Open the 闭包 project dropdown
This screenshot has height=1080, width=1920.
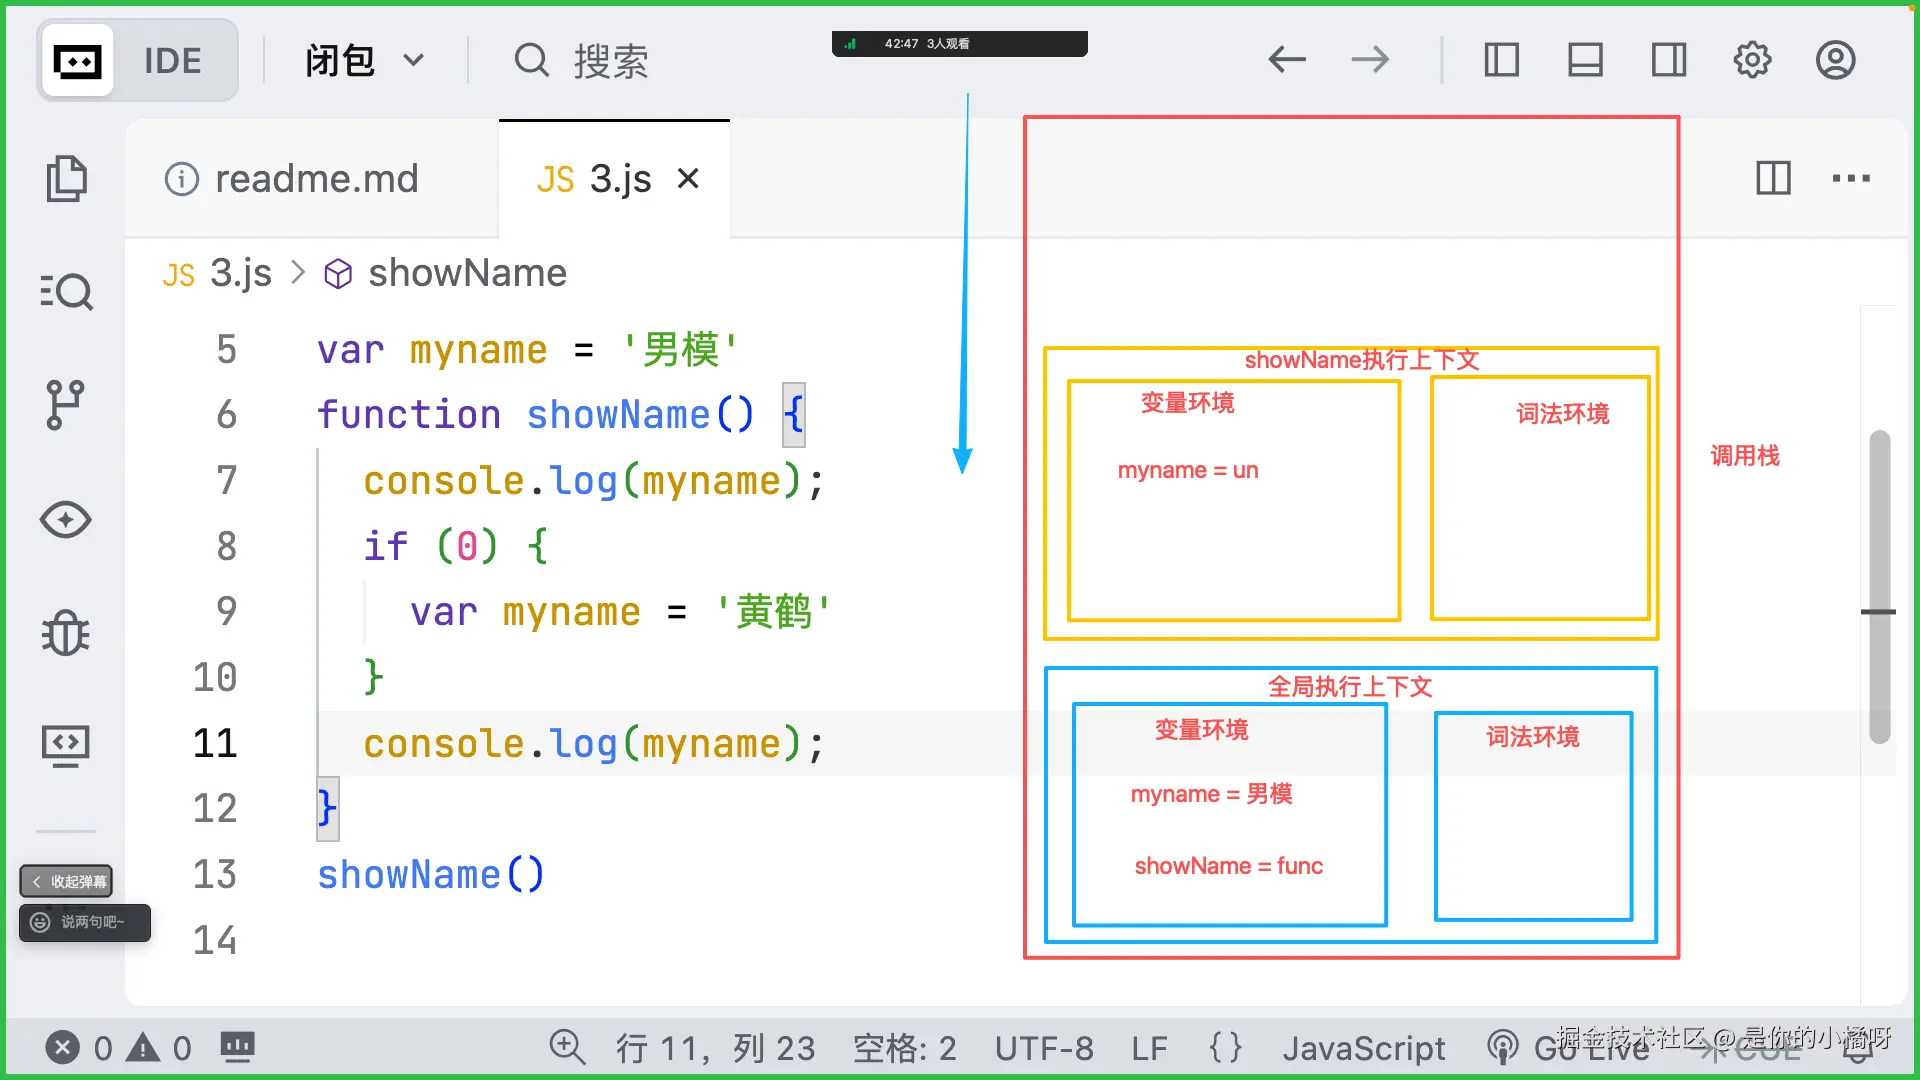click(365, 60)
